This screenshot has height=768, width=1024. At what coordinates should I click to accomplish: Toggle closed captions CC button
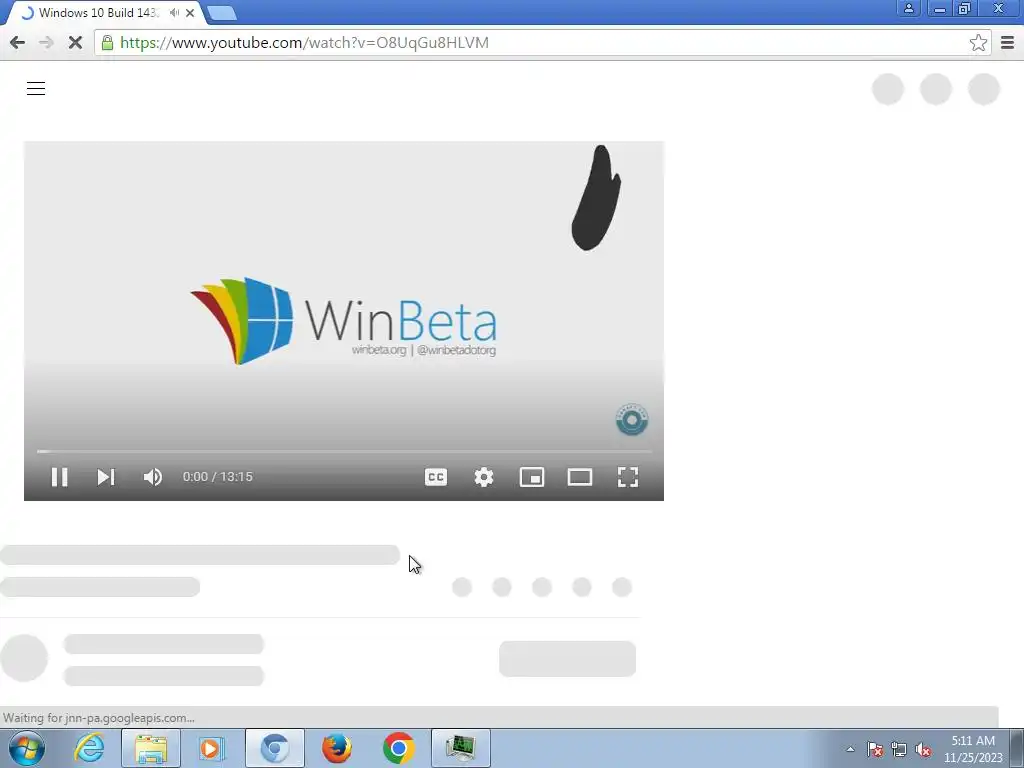point(436,477)
